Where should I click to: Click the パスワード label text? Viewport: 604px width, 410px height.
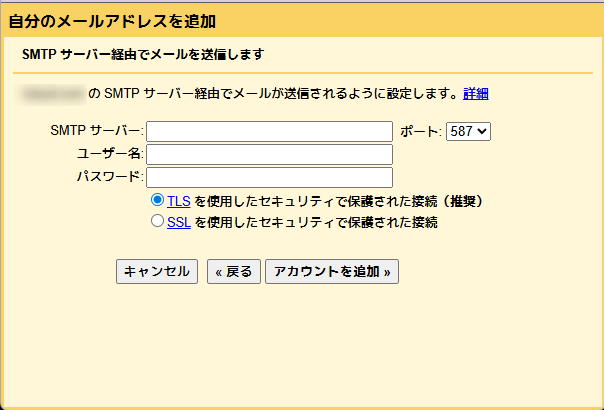(x=110, y=177)
